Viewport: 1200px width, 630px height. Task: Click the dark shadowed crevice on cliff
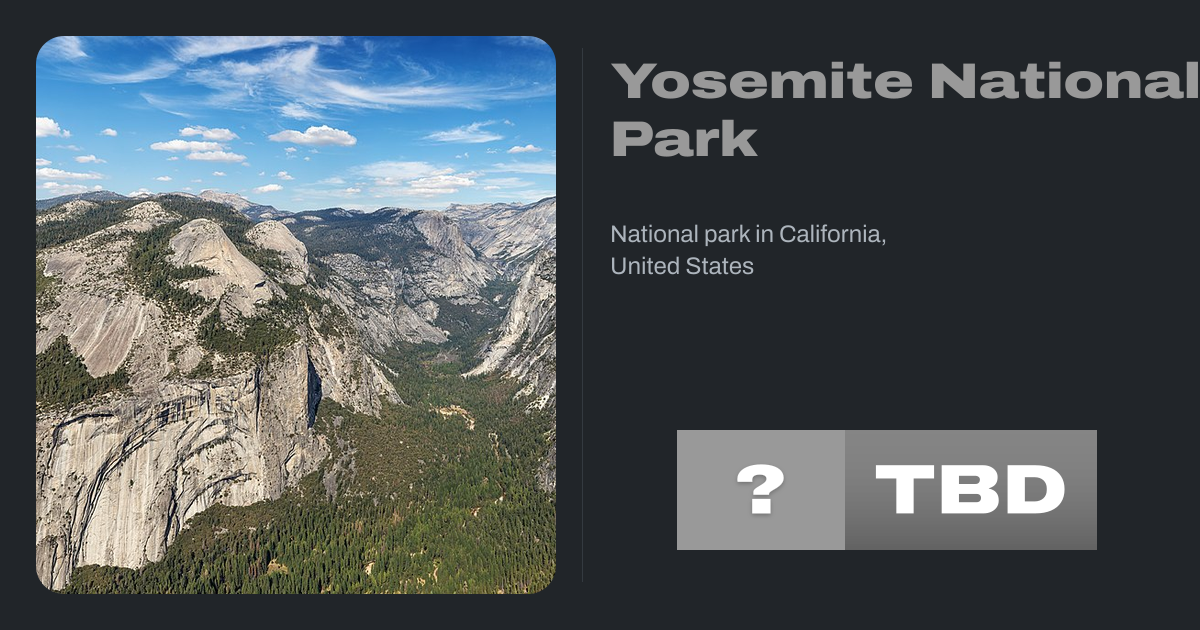coord(313,390)
